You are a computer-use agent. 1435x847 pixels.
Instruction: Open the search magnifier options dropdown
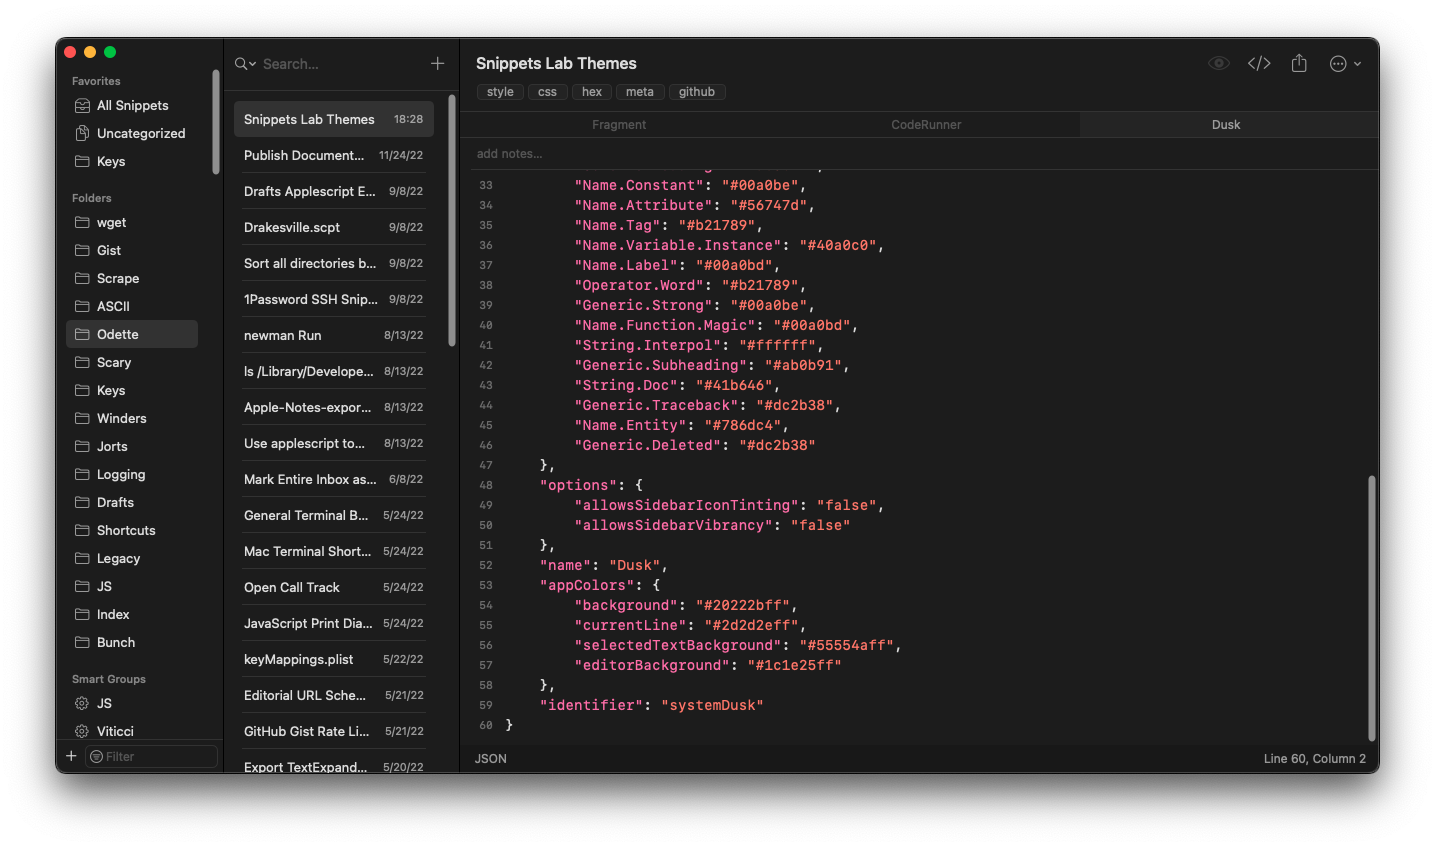point(245,64)
